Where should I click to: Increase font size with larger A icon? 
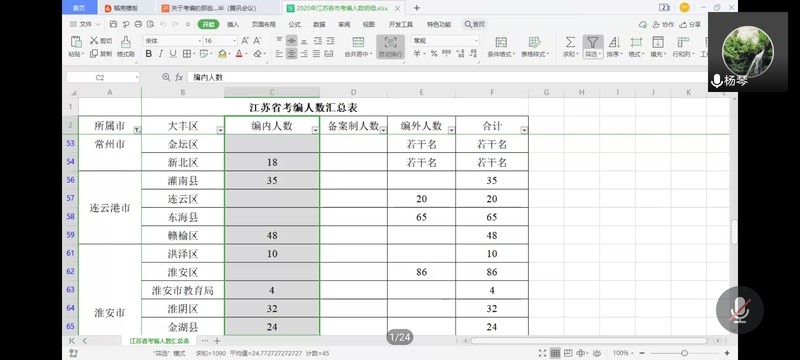click(245, 40)
